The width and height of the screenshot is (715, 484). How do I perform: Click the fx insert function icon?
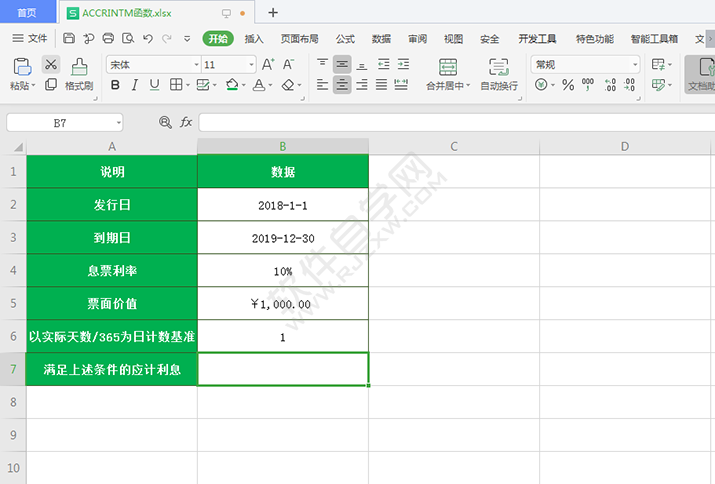(186, 122)
